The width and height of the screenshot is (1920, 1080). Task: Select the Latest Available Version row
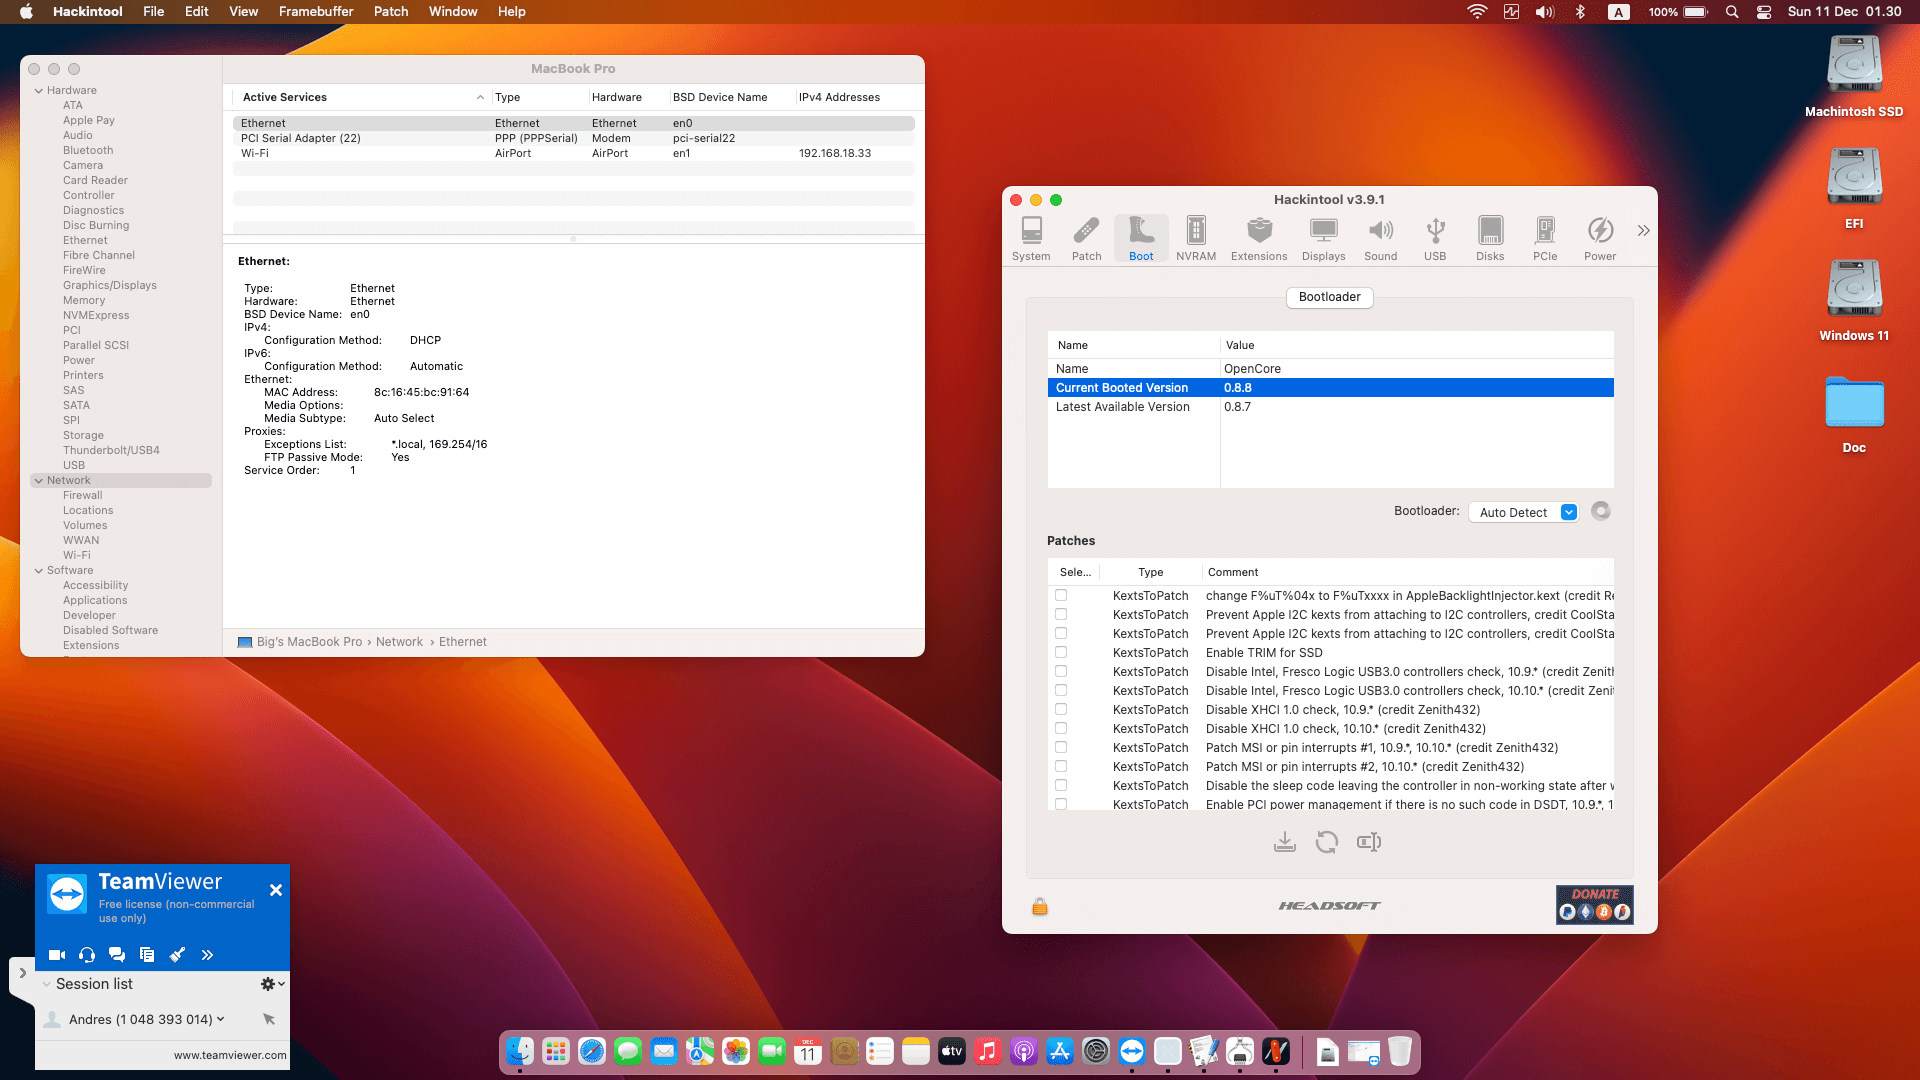pos(1330,407)
